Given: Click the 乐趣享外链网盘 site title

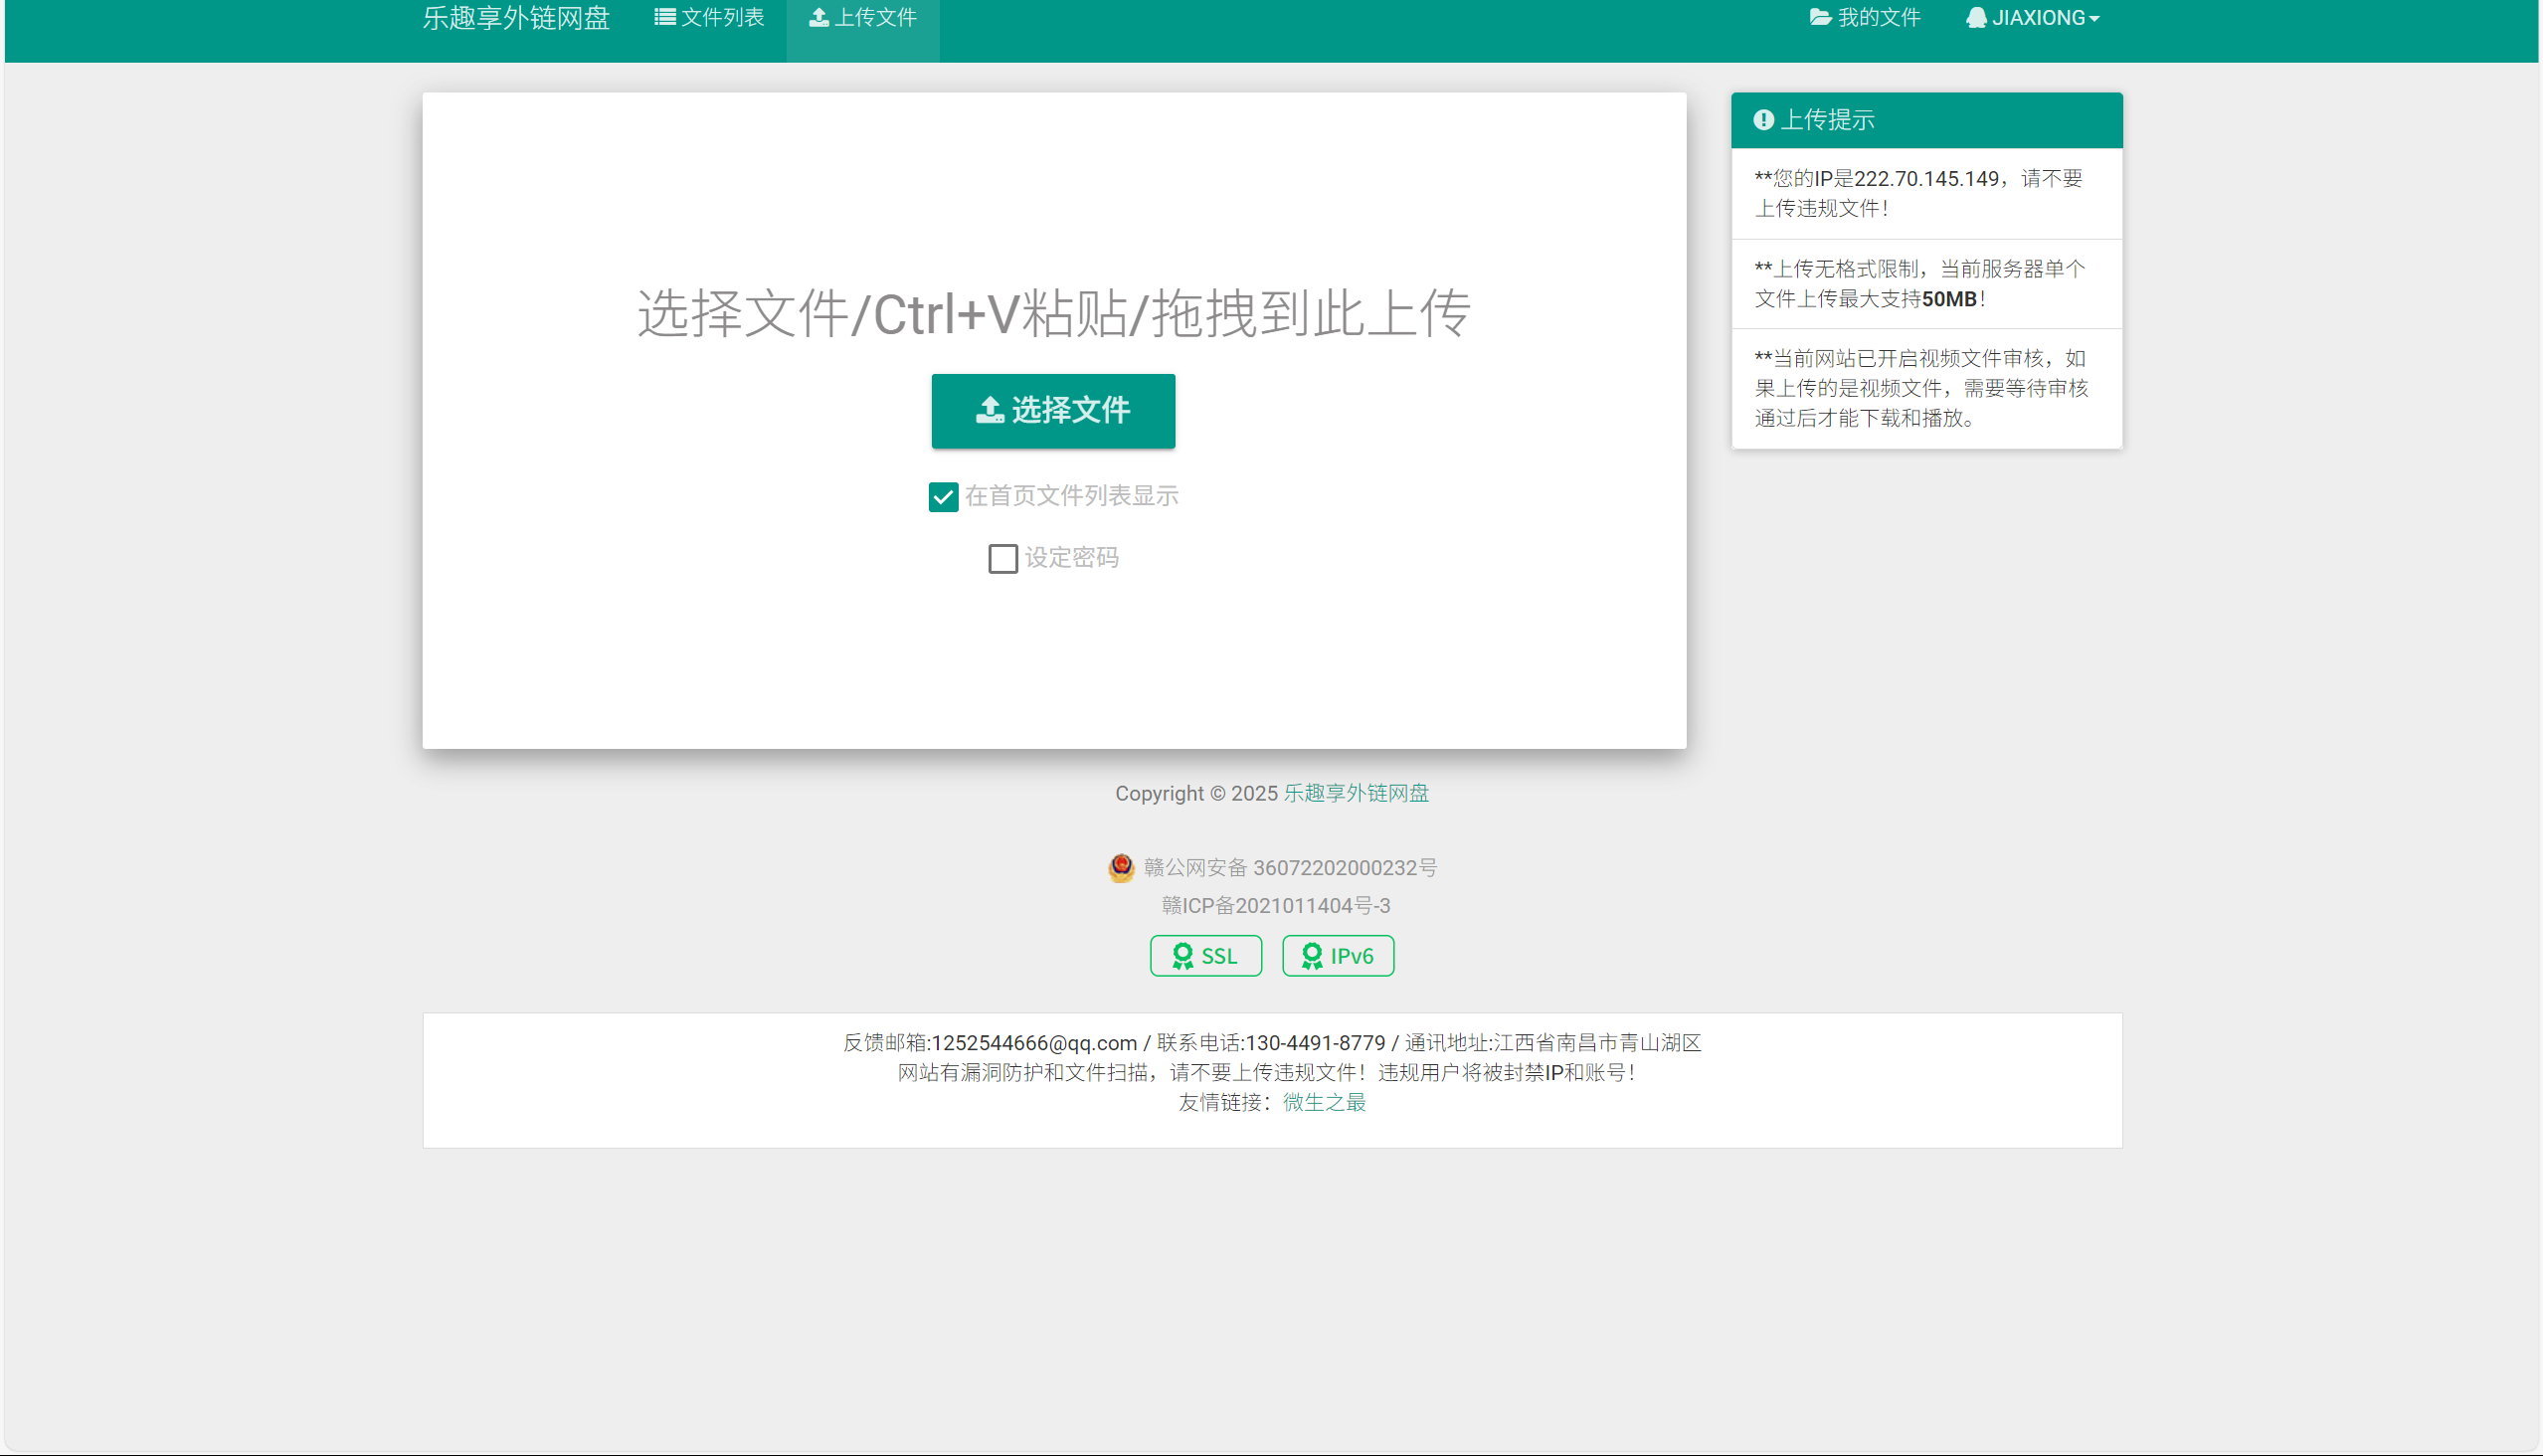Looking at the screenshot, I should click(516, 18).
